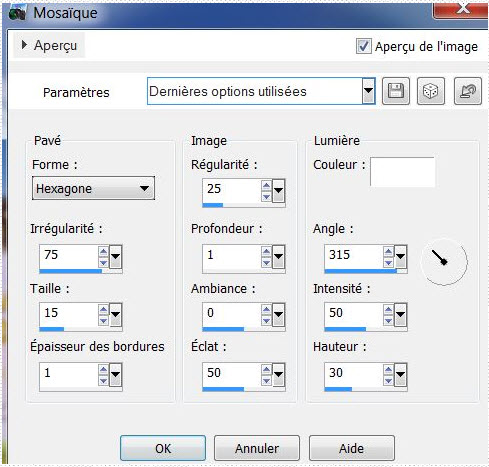Viewport: 489px width, 467px height.
Task: Click the Épaisseur des bordures value field
Action: [x=69, y=373]
